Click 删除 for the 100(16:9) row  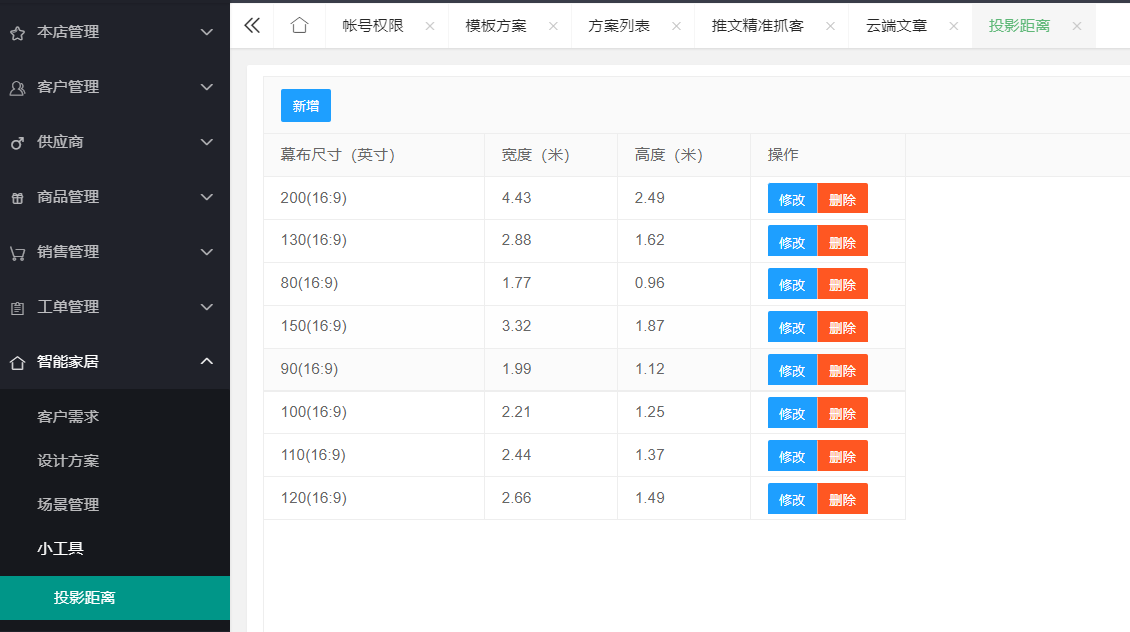pos(842,414)
